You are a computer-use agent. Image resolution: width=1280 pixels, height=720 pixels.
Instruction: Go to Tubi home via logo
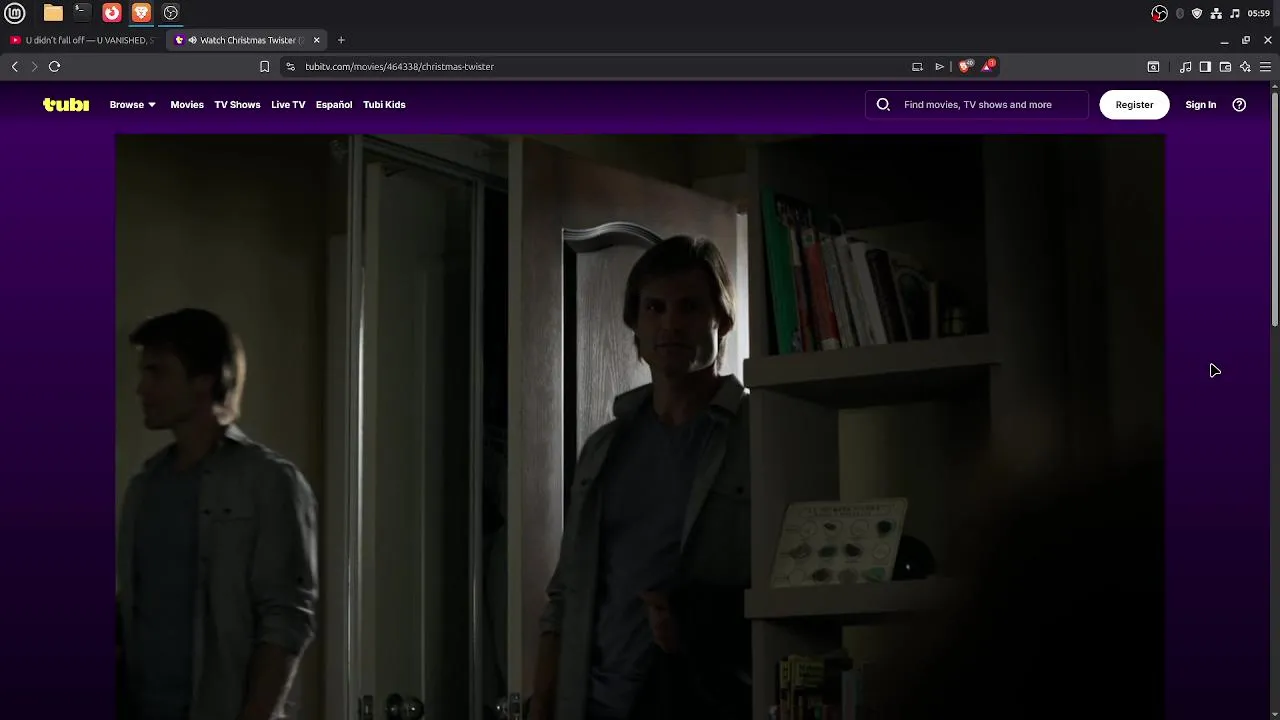tap(66, 104)
